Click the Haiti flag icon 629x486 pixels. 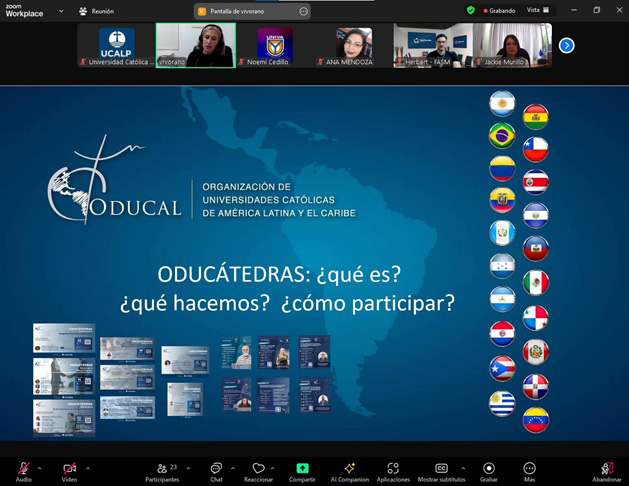(536, 249)
